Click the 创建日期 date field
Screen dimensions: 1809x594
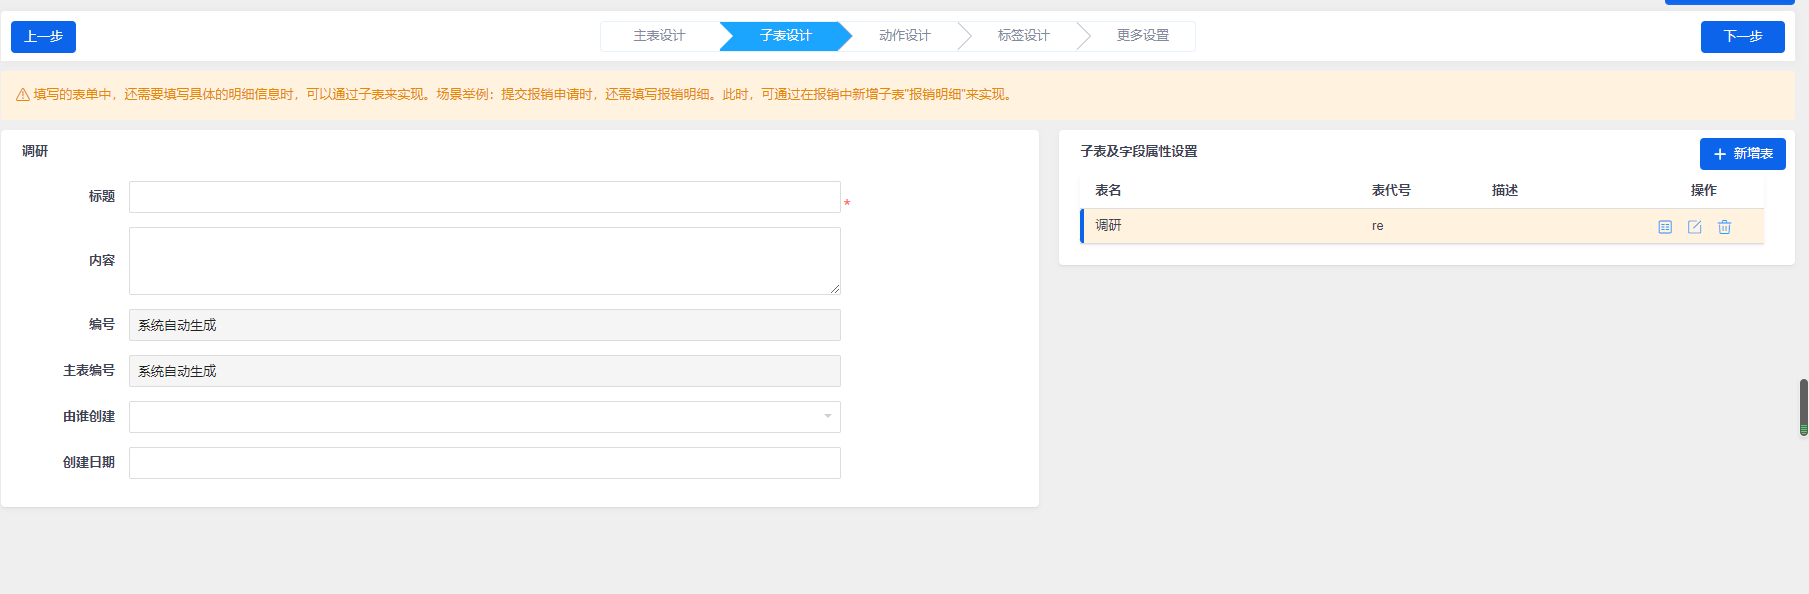tap(484, 463)
